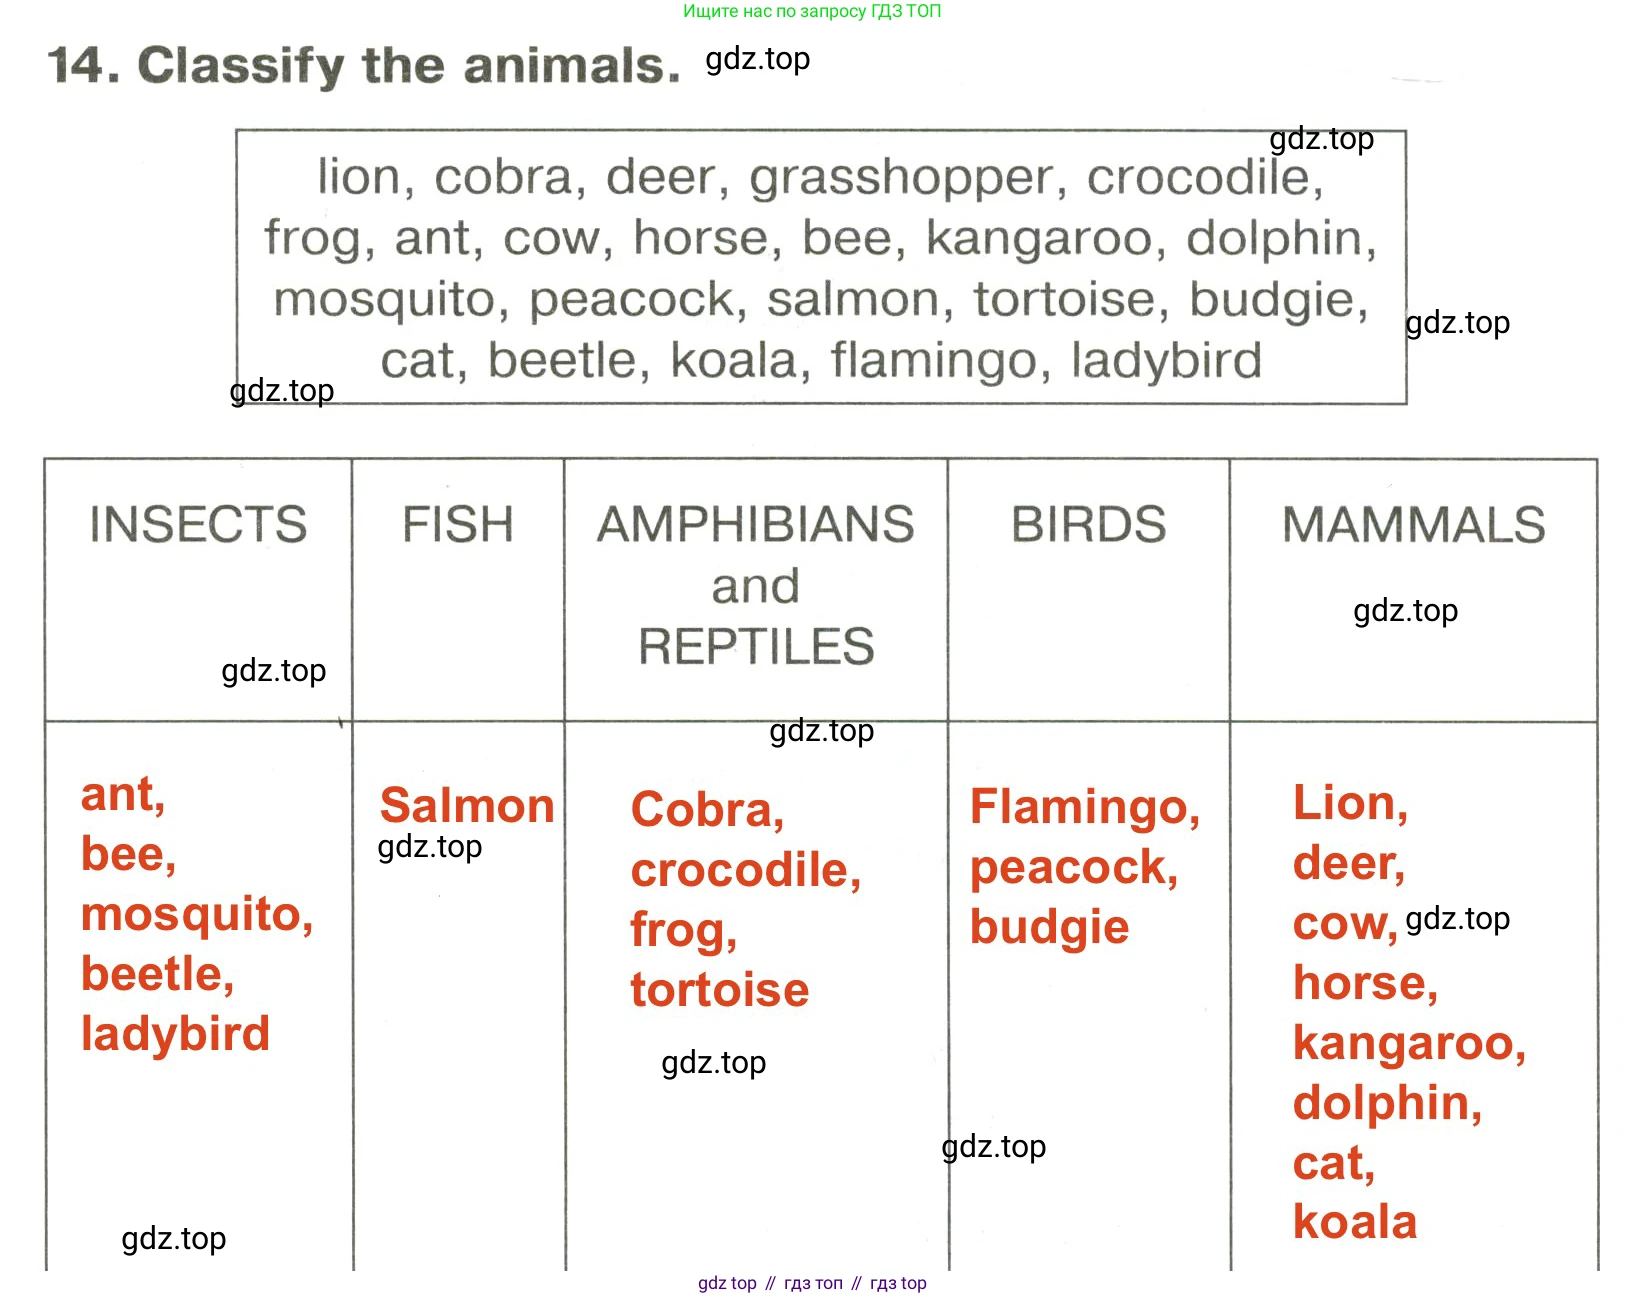
Task: Click the heading "14. Classify the animals."
Action: [x=364, y=66]
